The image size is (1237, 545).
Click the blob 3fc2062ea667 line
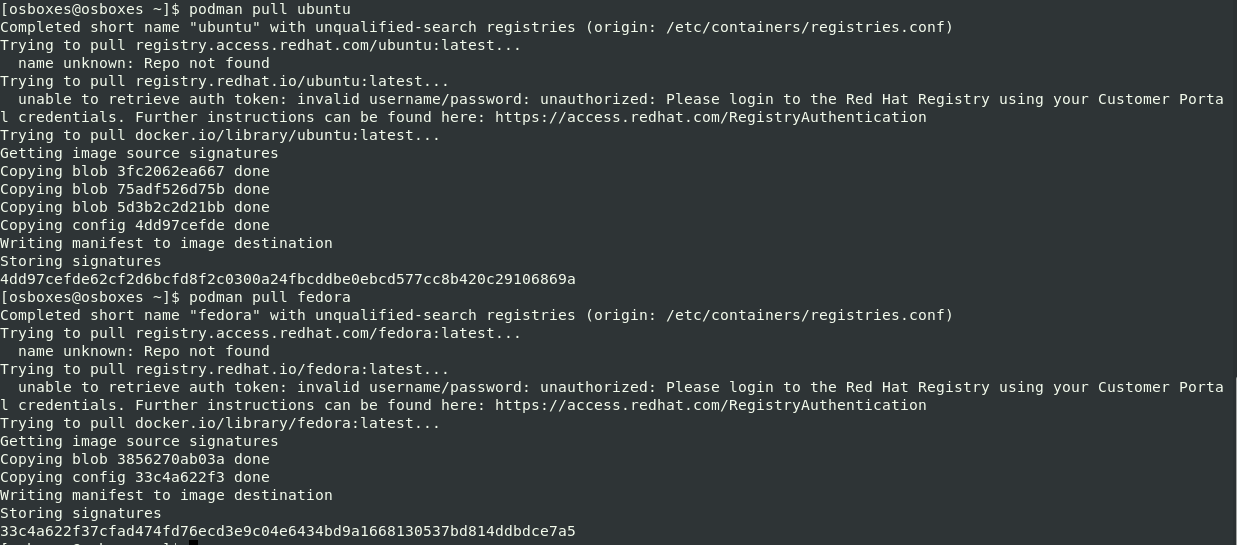[x=135, y=171]
